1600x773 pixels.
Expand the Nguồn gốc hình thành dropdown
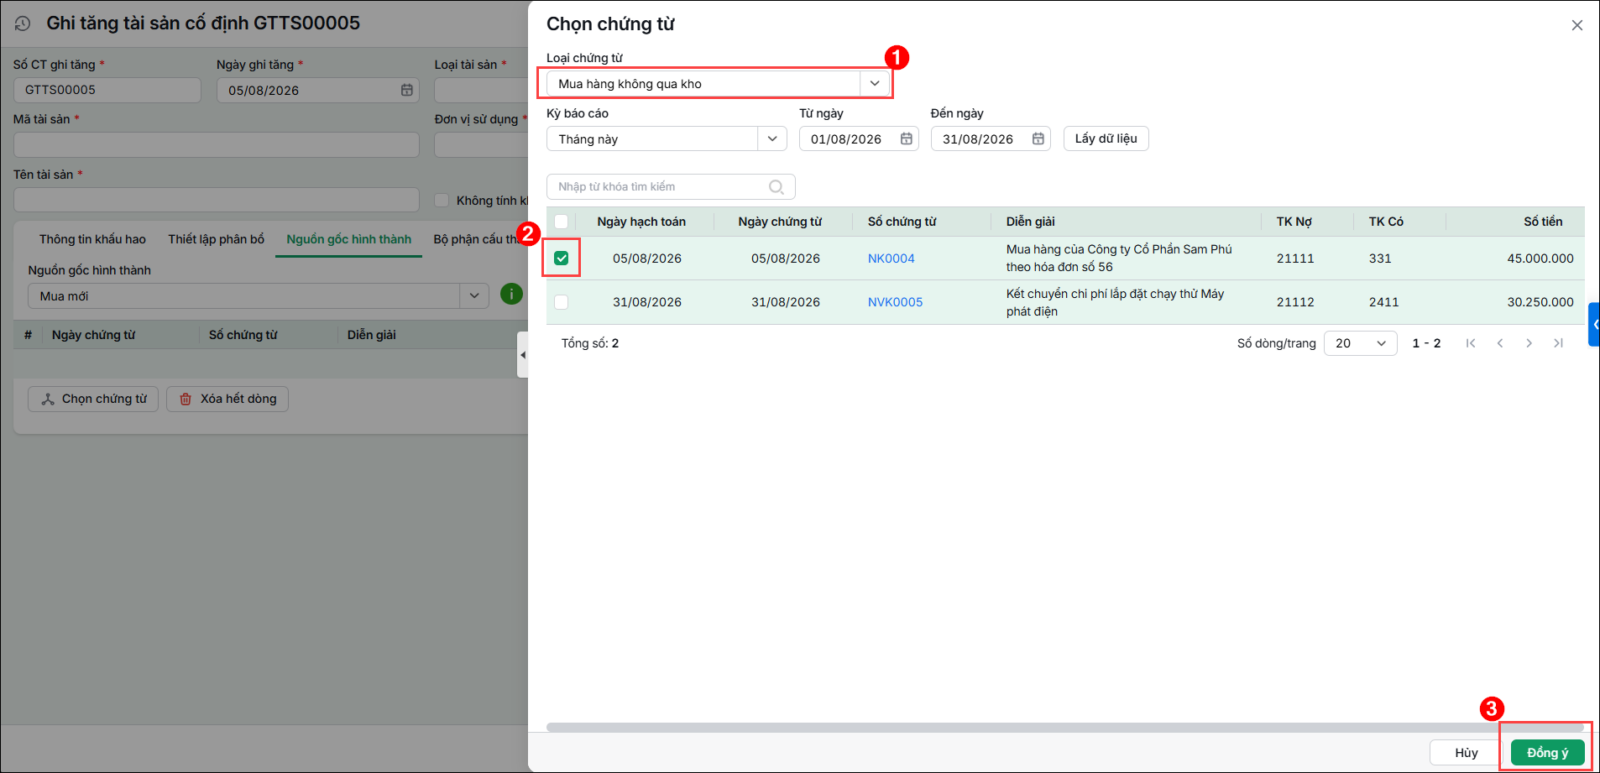[x=474, y=296]
